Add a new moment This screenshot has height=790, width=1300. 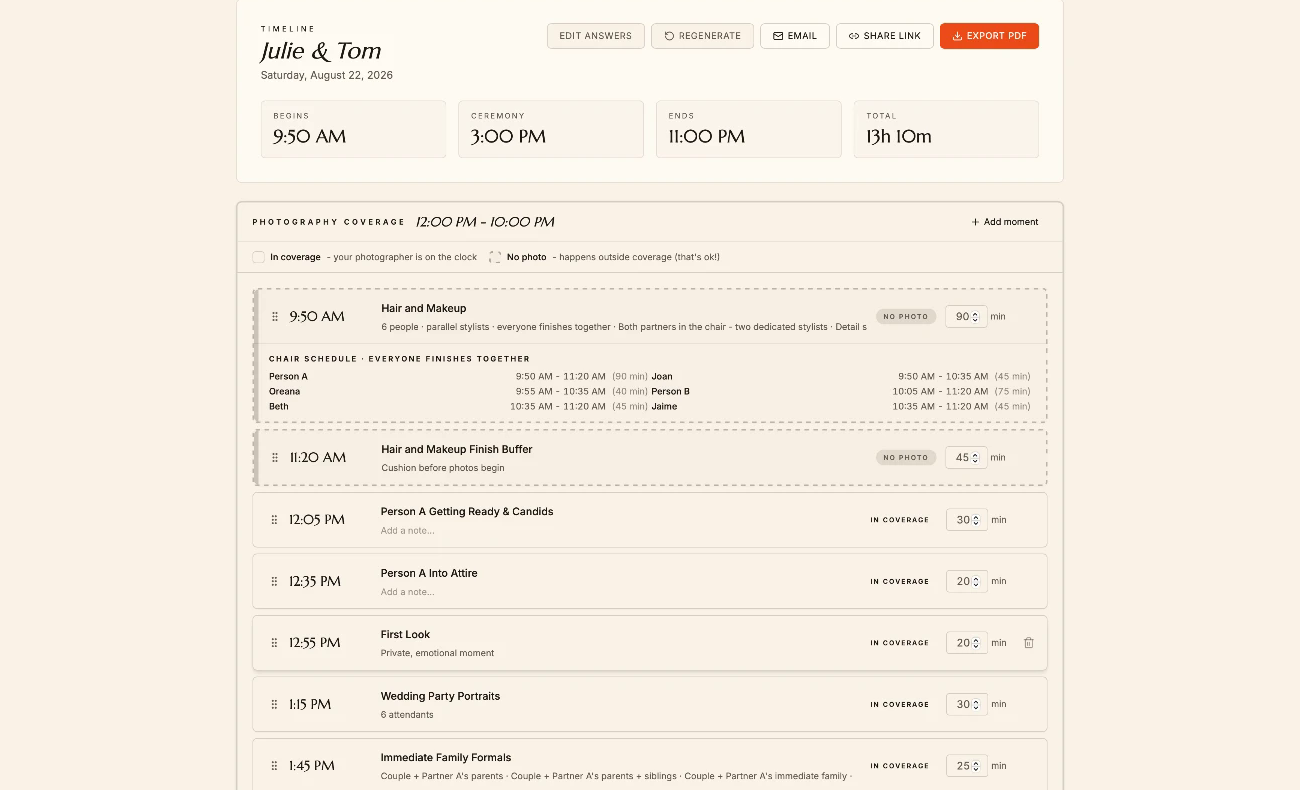1005,222
